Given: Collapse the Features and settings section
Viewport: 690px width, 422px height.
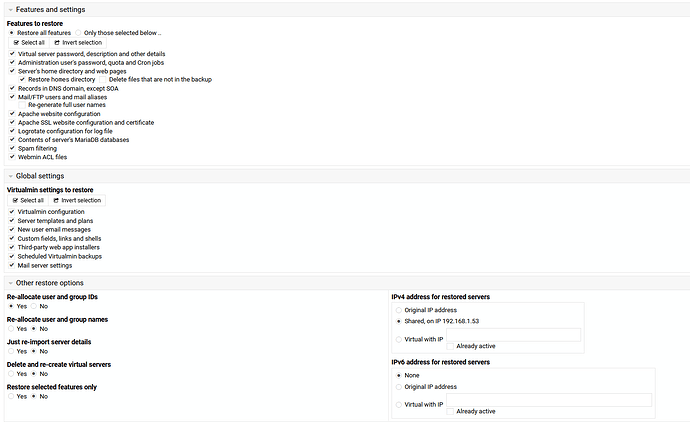Looking at the screenshot, I should click(9, 9).
